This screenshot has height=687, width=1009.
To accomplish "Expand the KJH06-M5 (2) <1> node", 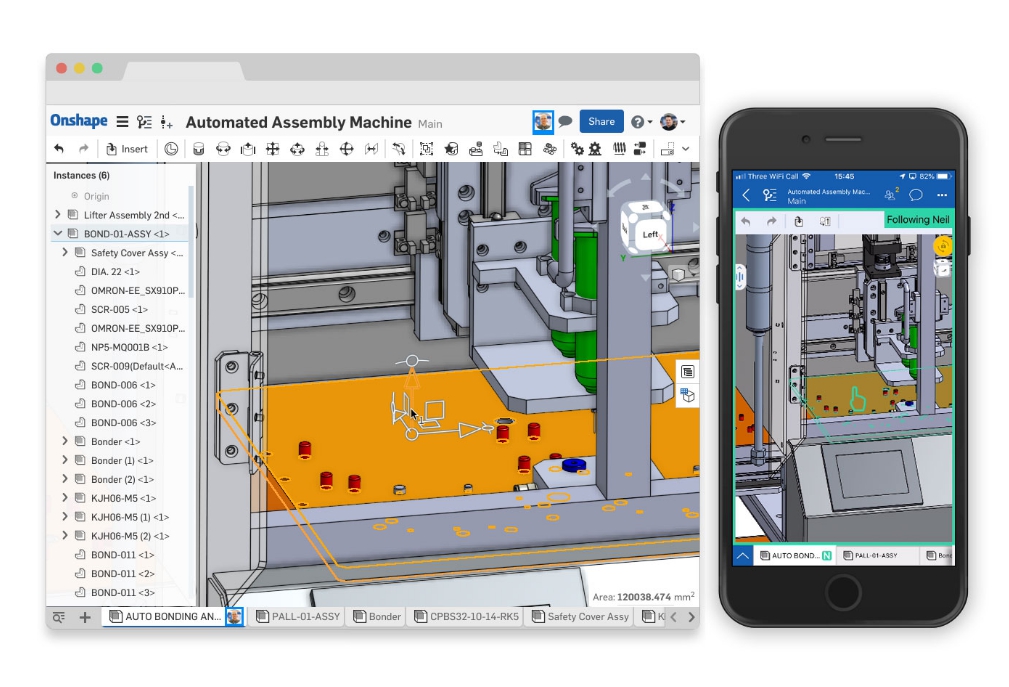I will 65,535.
